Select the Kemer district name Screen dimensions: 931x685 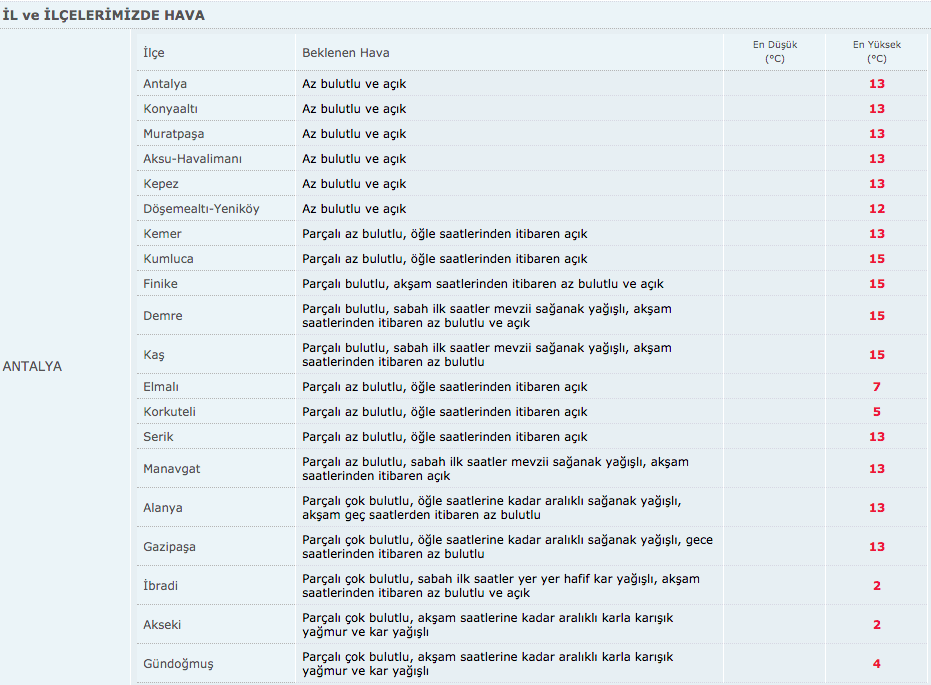tap(162, 233)
